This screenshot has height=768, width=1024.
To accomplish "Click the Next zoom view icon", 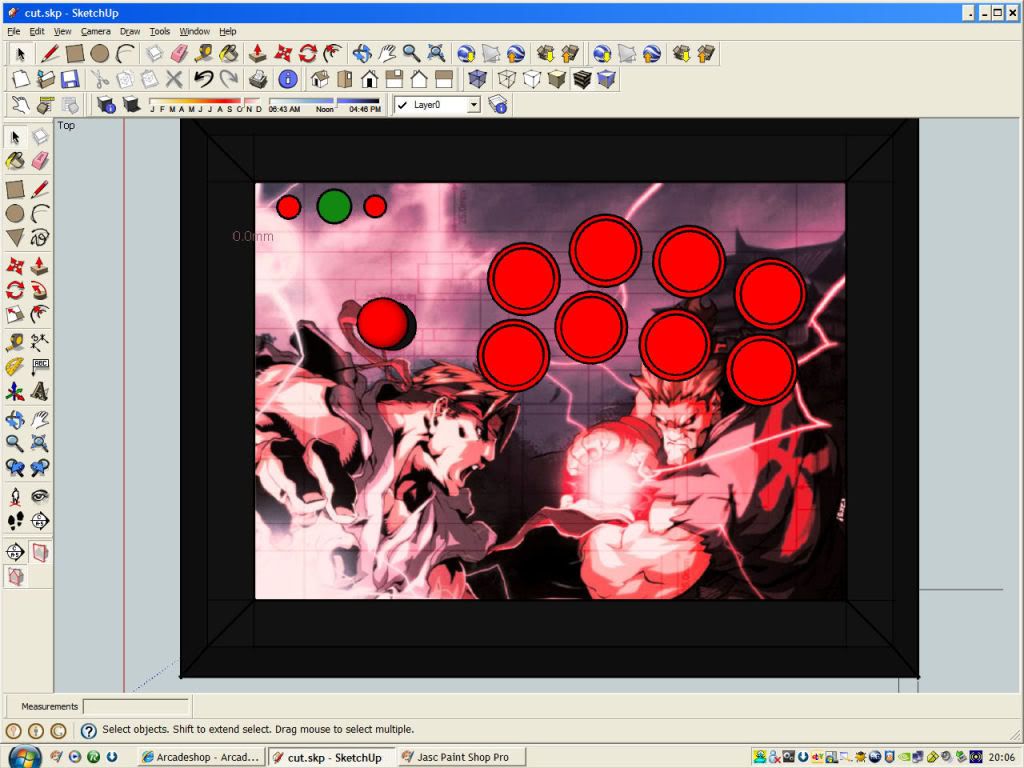I will pyautogui.click(x=40, y=468).
